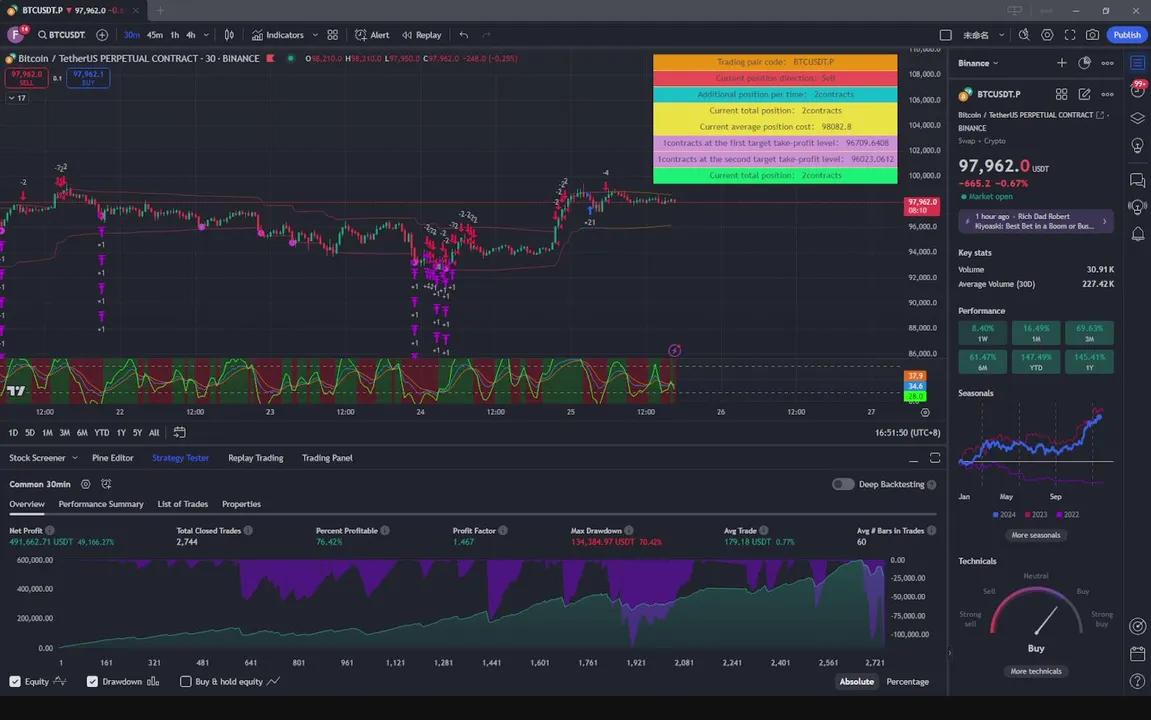Image resolution: width=1151 pixels, height=720 pixels.
Task: Open List of Trades tab
Action: coord(182,504)
